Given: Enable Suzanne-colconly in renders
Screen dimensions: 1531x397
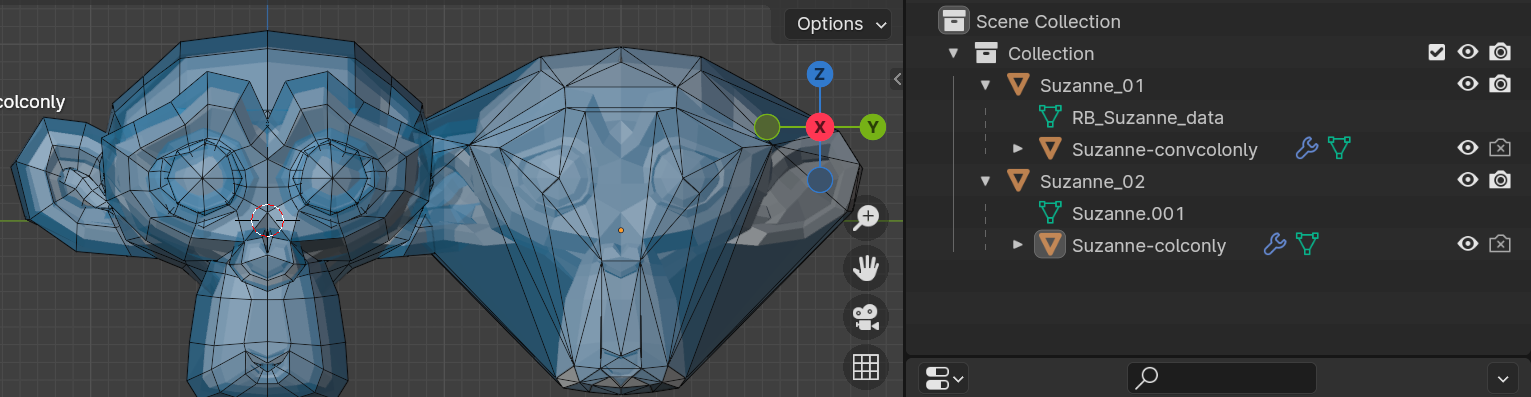Looking at the screenshot, I should pyautogui.click(x=1500, y=244).
